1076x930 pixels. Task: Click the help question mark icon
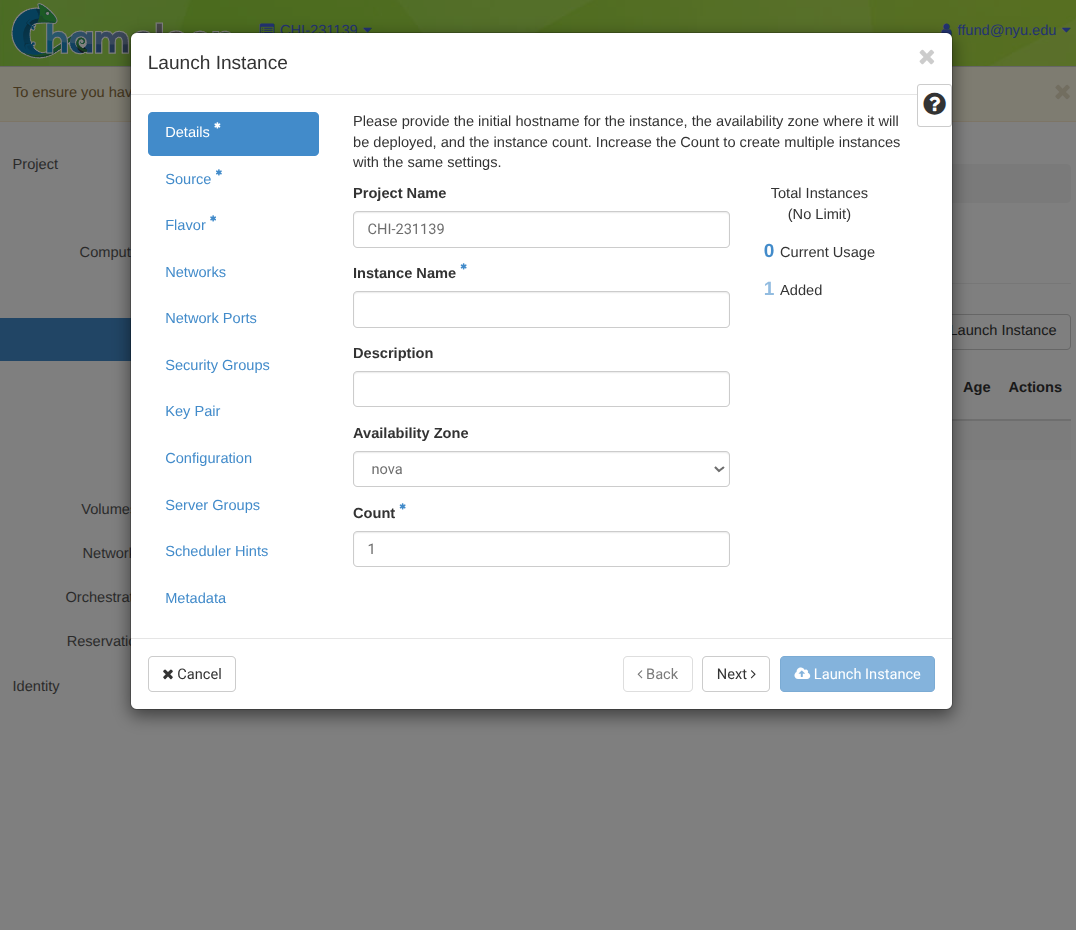pyautogui.click(x=934, y=104)
